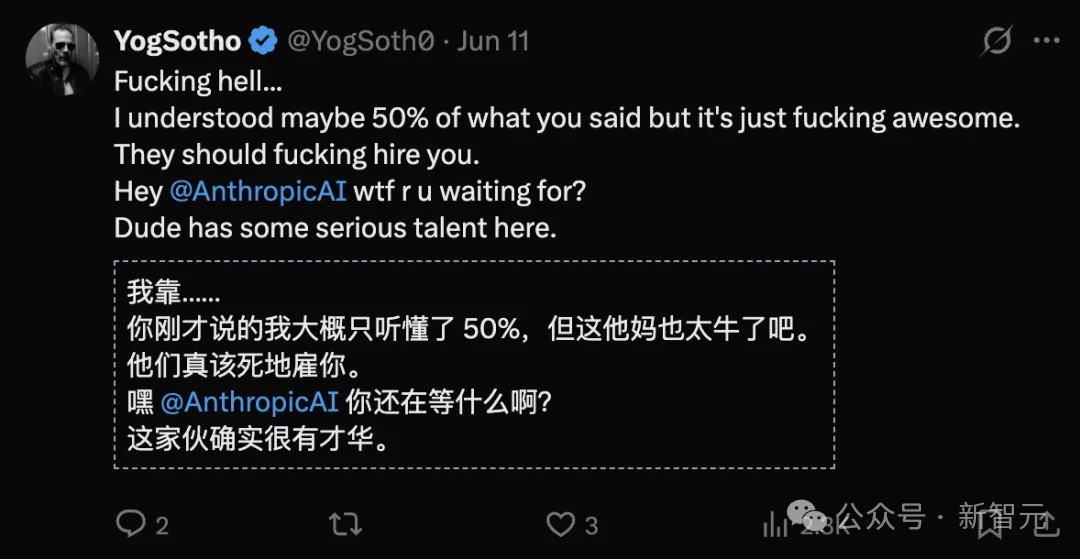Click the YogSotho display name
The image size is (1080, 559).
(x=177, y=41)
